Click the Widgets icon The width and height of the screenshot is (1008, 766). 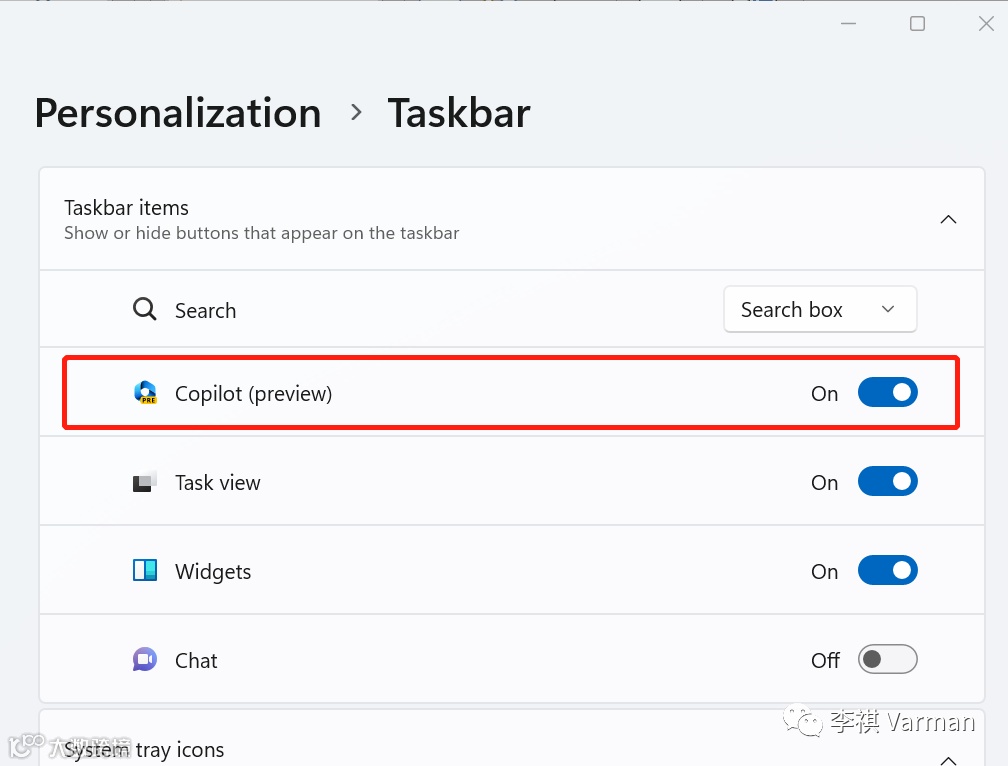click(146, 571)
